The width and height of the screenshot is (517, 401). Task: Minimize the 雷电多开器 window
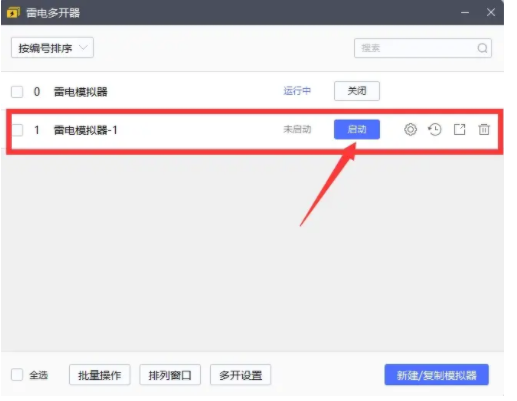point(465,12)
